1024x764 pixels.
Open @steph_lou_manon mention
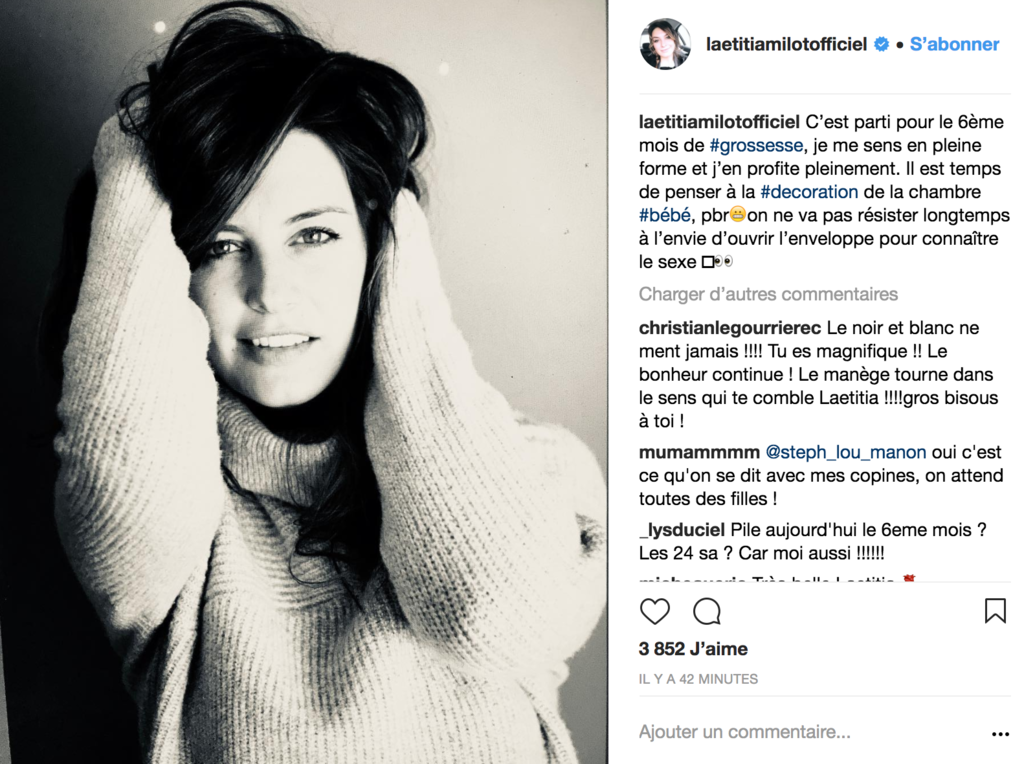click(x=846, y=453)
